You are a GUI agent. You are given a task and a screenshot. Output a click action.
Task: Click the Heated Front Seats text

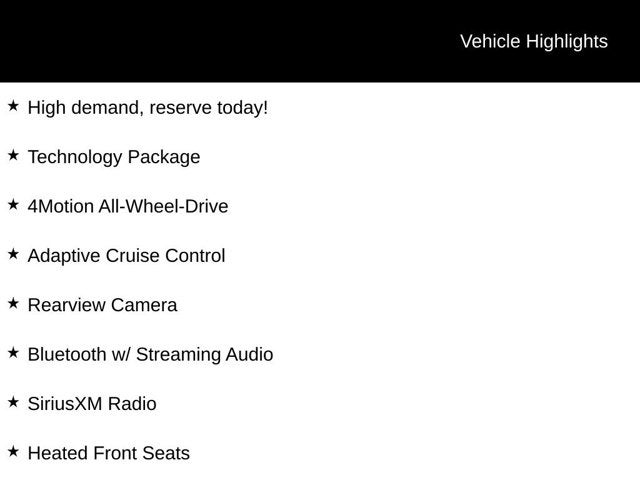(x=108, y=453)
